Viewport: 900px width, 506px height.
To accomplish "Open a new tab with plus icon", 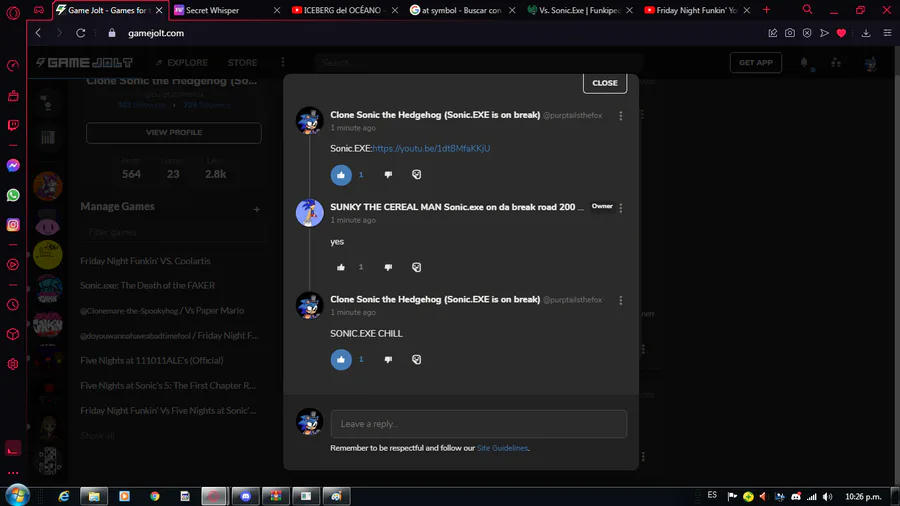I will 766,10.
